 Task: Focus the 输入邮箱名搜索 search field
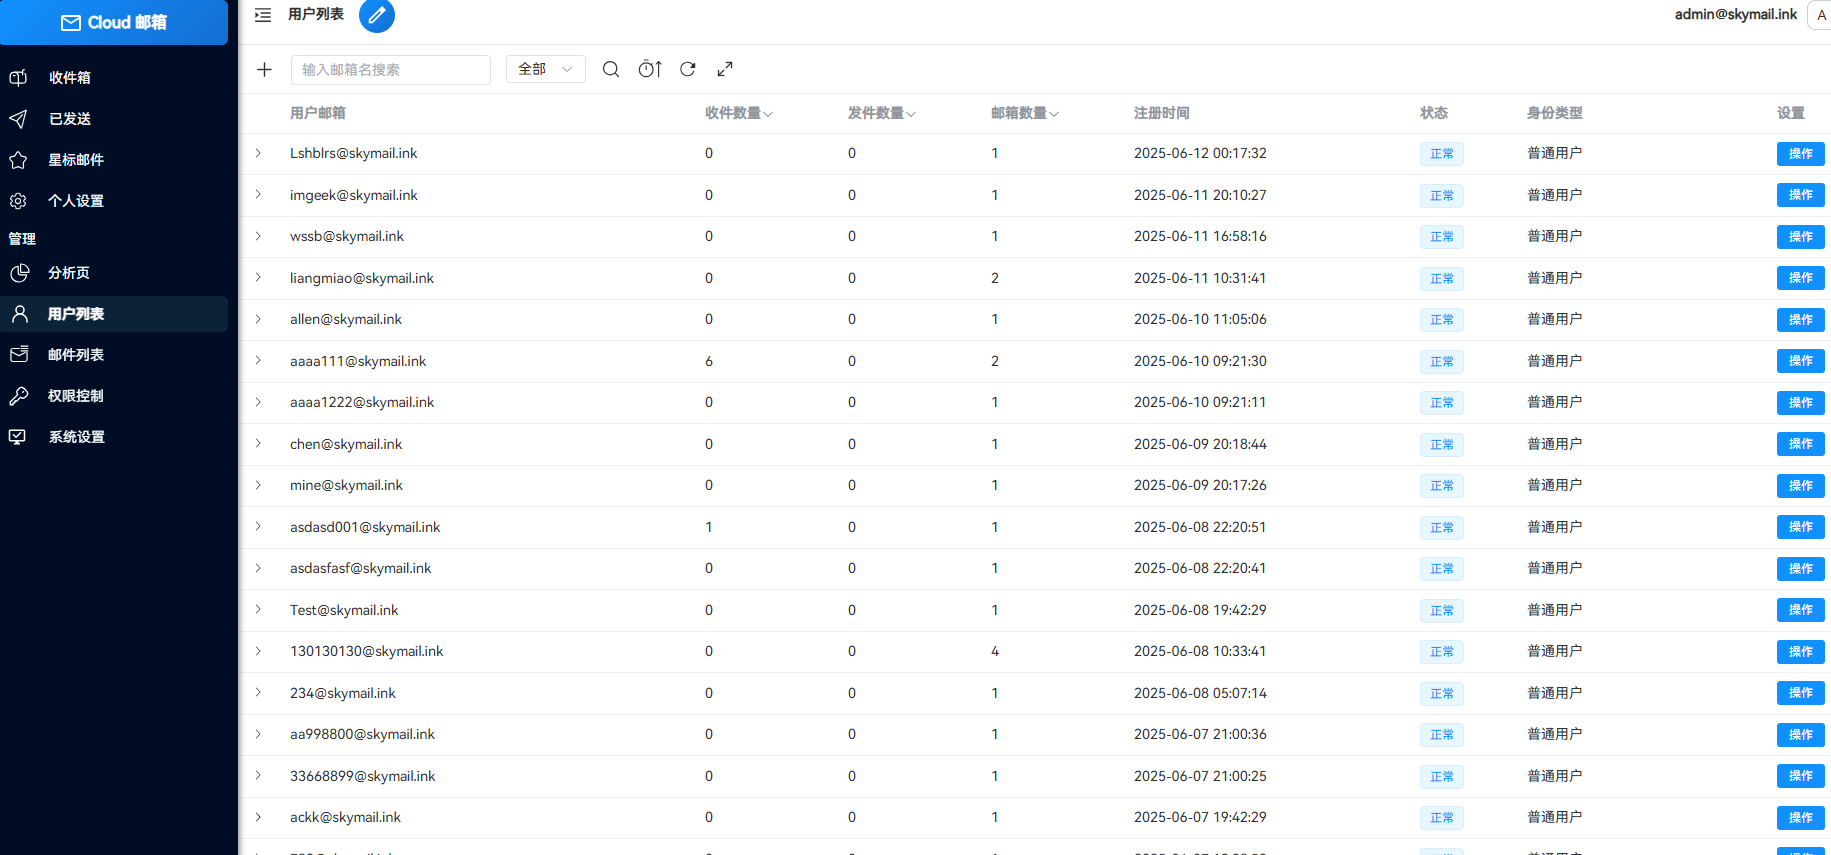391,70
